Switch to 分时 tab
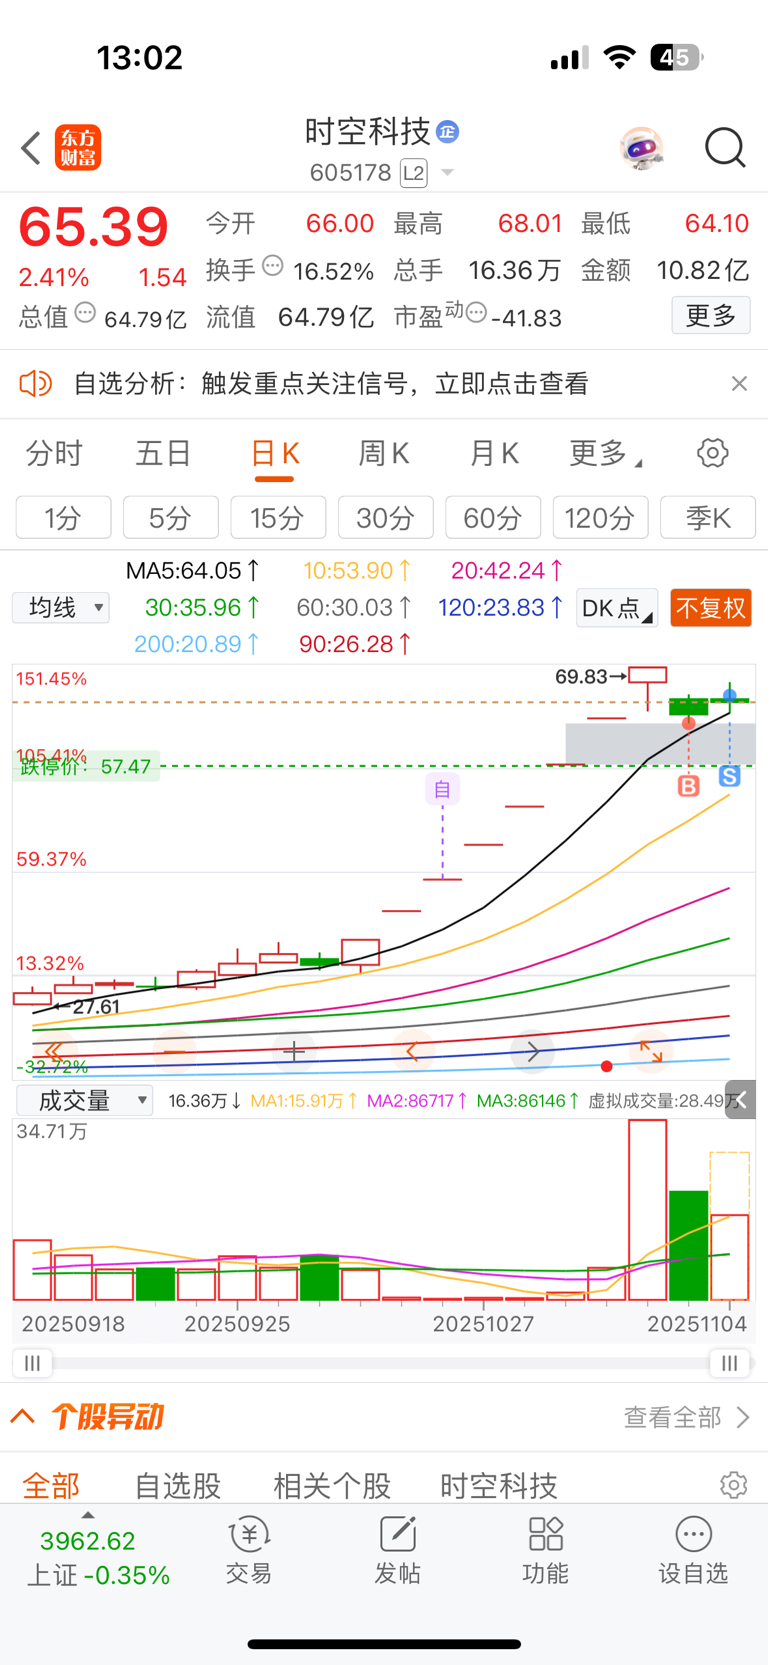The image size is (769, 1665). [x=54, y=454]
